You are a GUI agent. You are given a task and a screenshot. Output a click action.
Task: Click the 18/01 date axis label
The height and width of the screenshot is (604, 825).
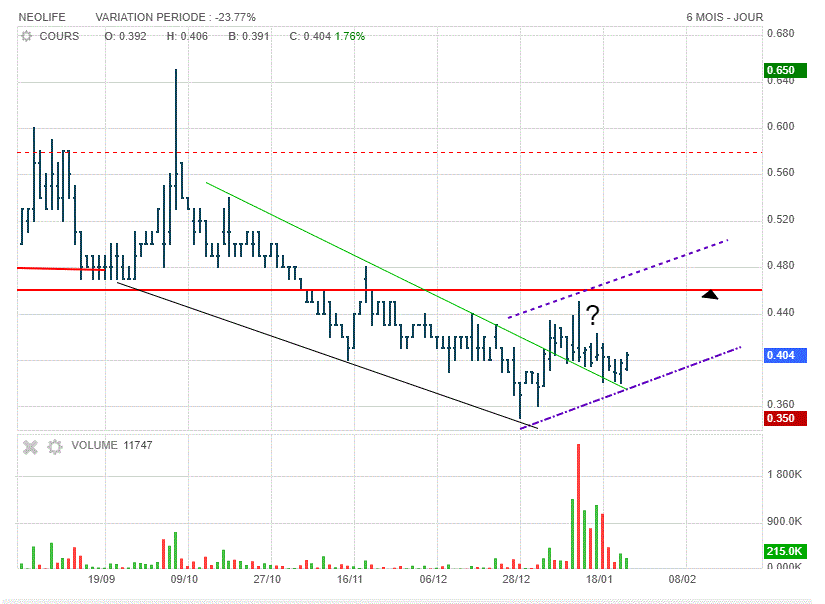point(599,579)
